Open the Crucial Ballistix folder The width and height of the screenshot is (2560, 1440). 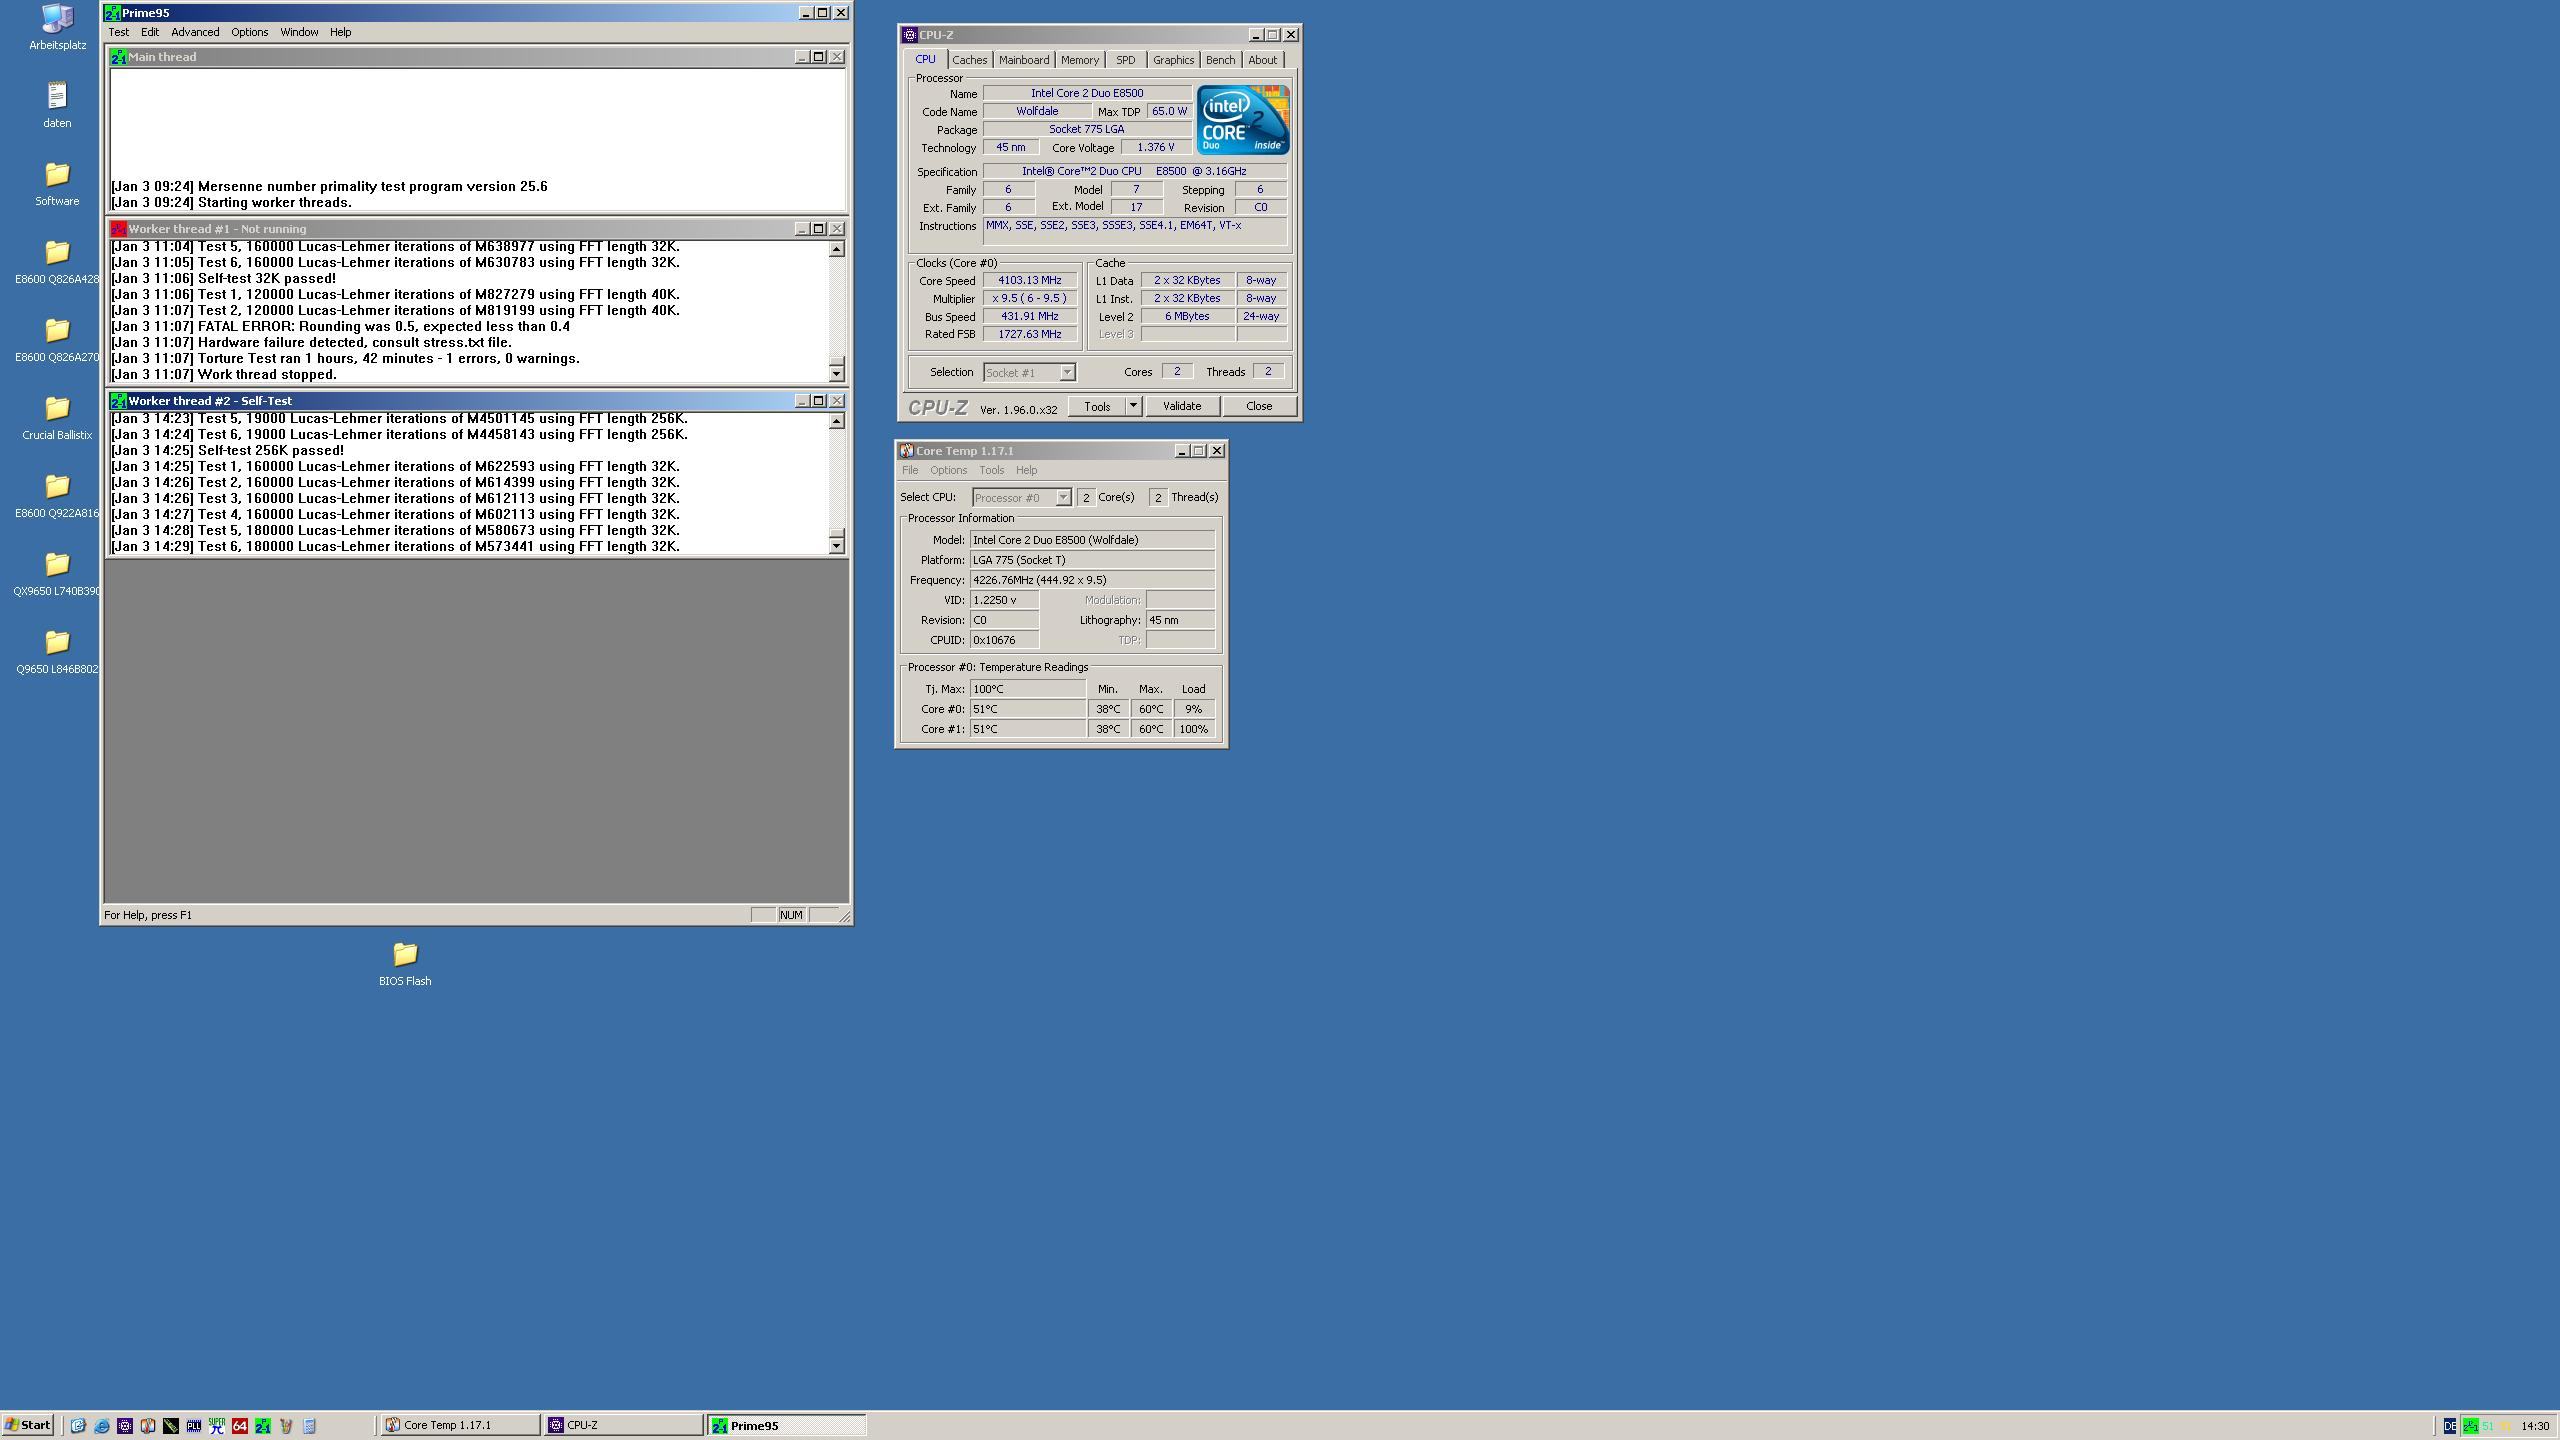[x=57, y=417]
